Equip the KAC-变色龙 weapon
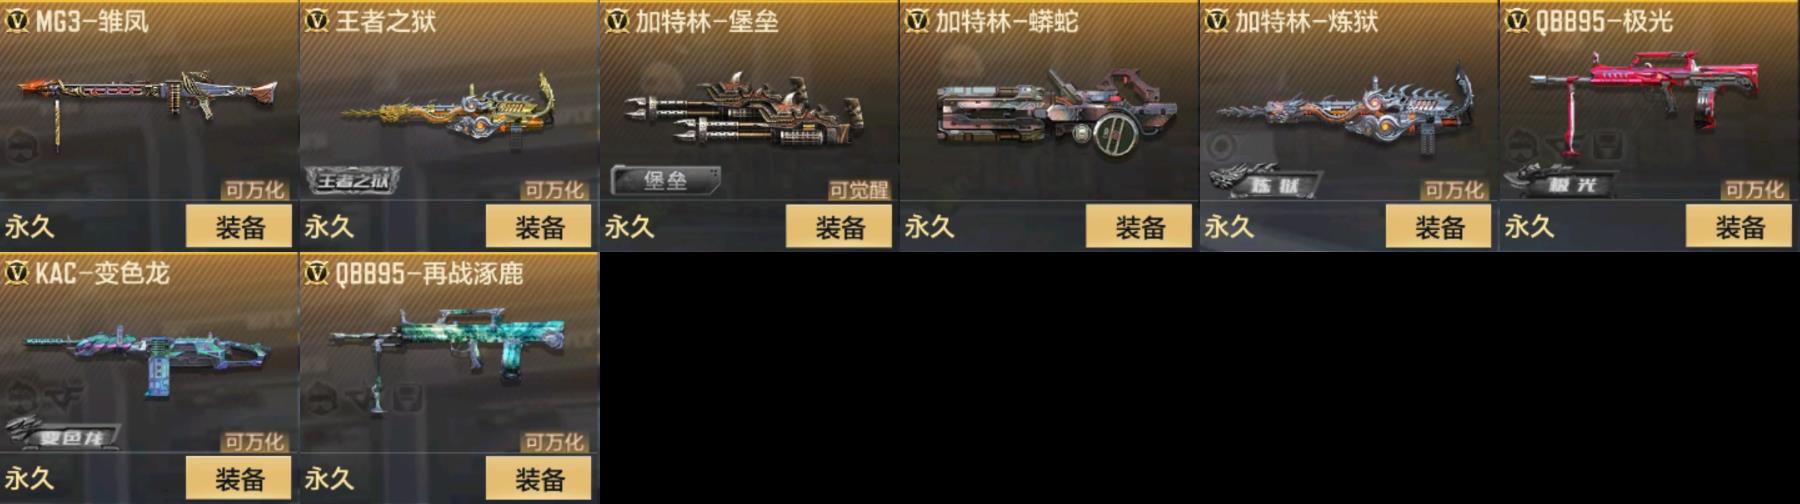 239,479
